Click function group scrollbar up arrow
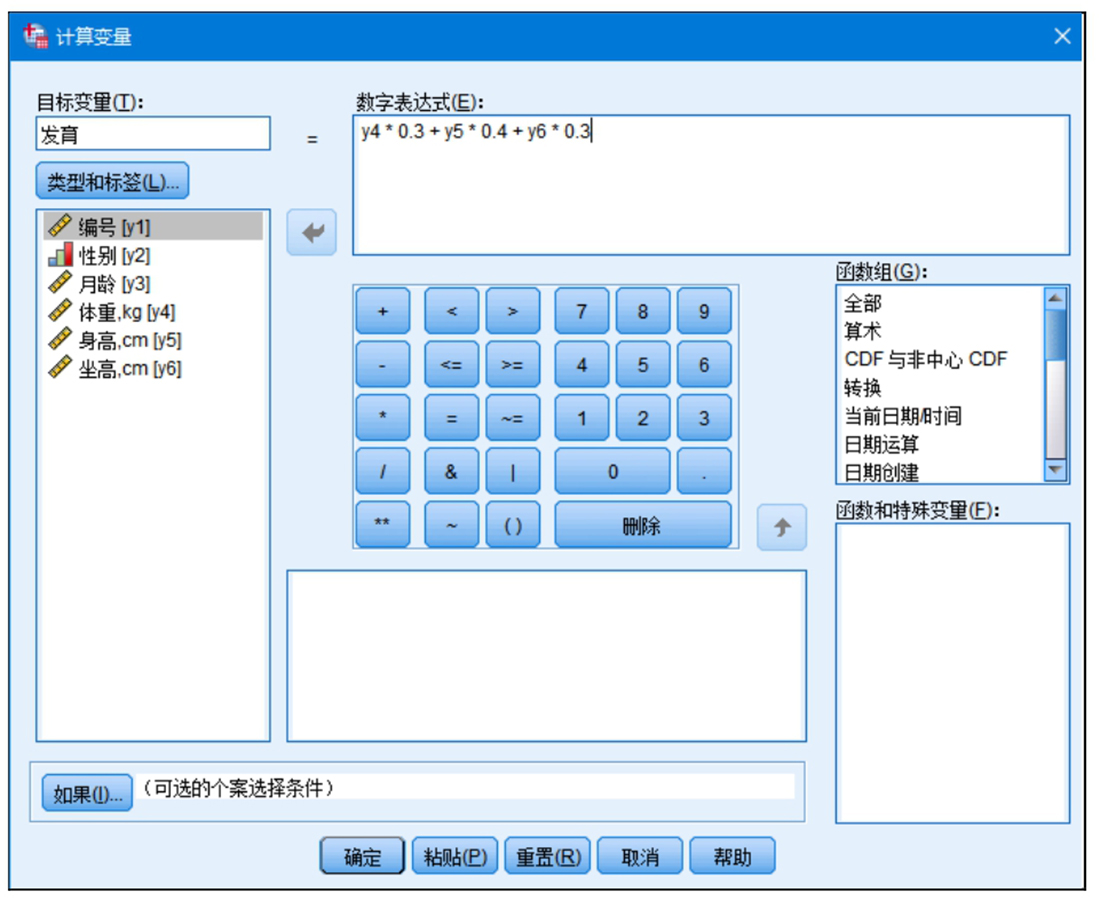 (x=1055, y=298)
